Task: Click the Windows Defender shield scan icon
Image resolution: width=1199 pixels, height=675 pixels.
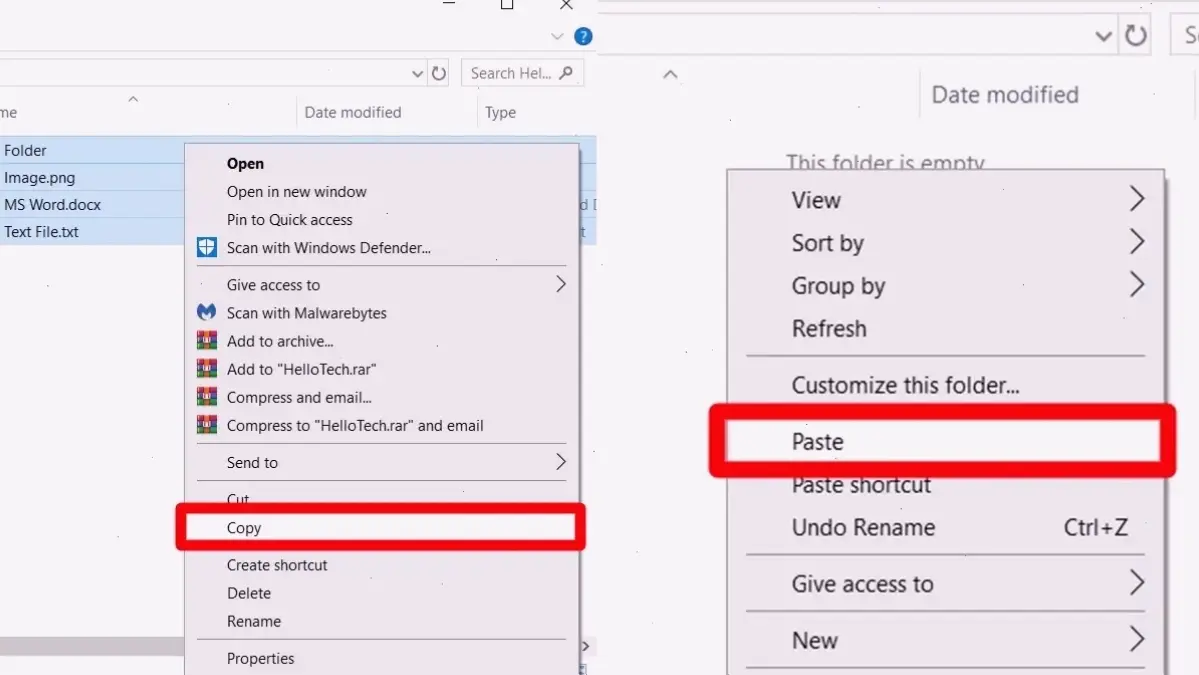Action: [x=206, y=247]
